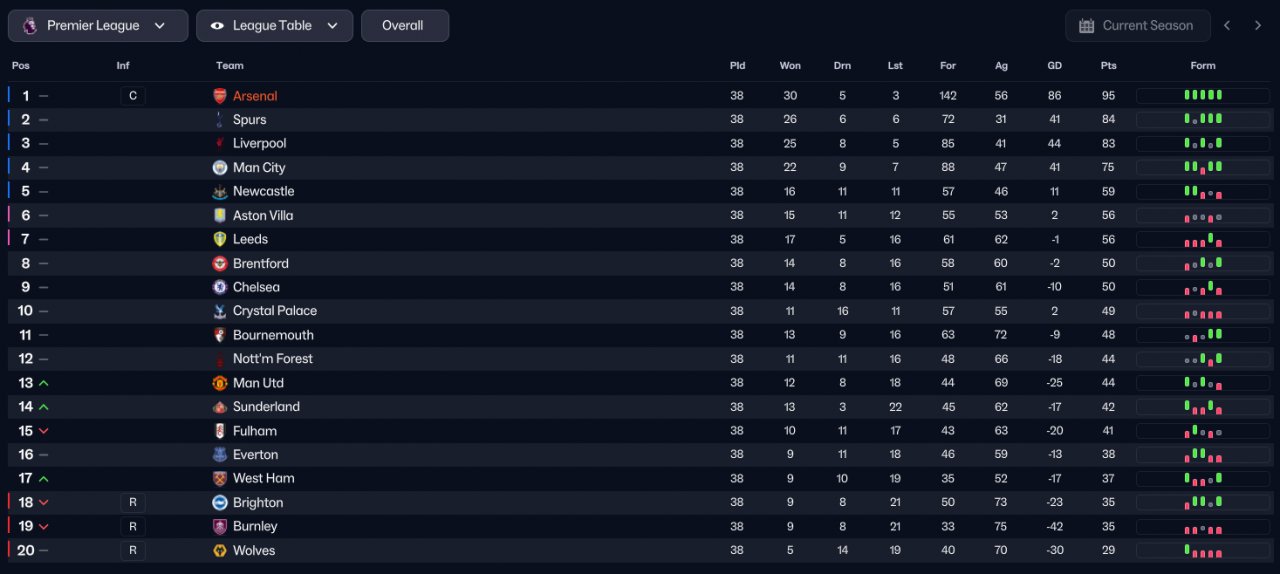Open the Crystal Palace team link

(x=274, y=311)
